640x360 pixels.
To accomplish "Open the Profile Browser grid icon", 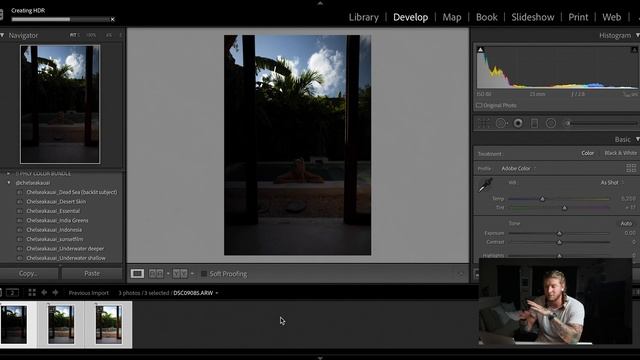I will tap(631, 168).
